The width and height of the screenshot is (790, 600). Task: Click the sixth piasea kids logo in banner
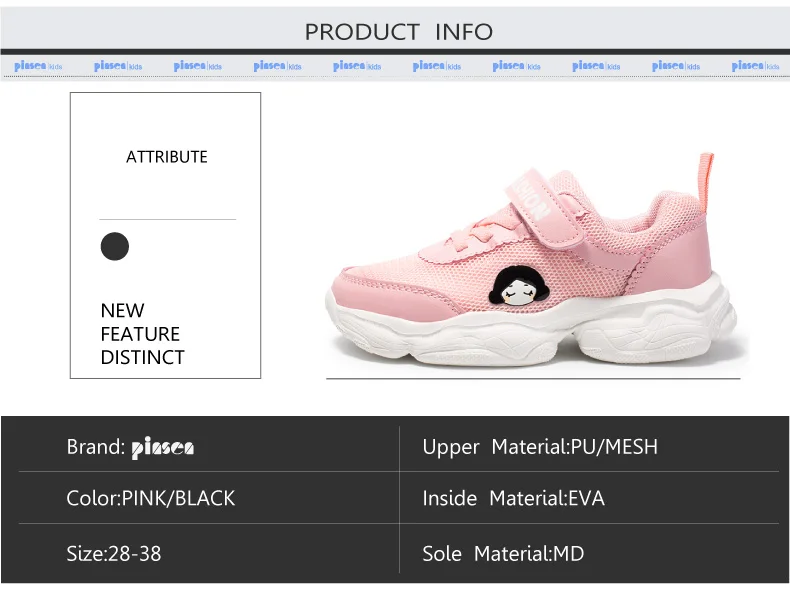437,66
